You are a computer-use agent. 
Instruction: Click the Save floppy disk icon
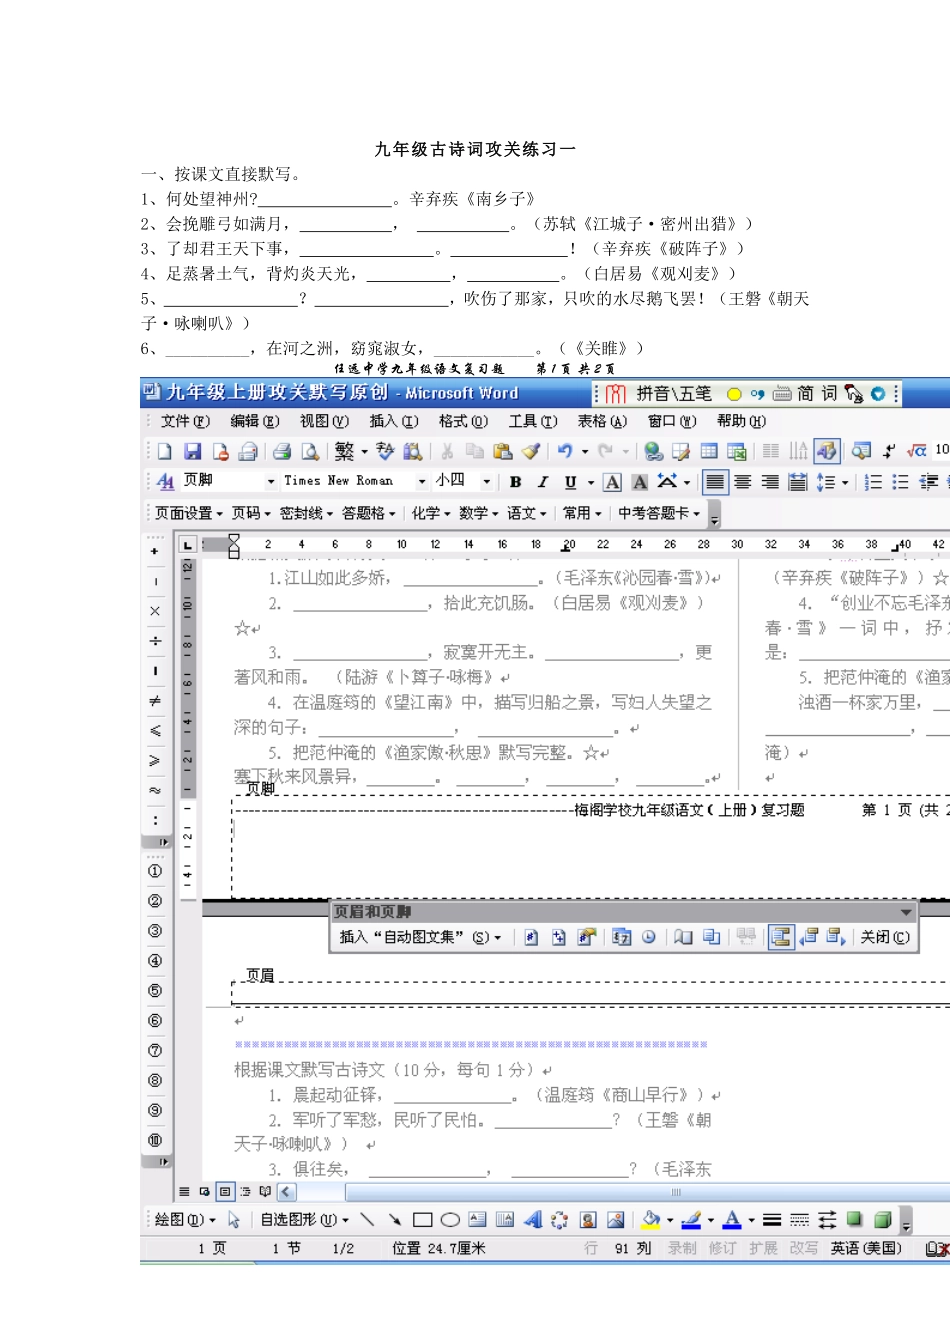[x=193, y=452]
